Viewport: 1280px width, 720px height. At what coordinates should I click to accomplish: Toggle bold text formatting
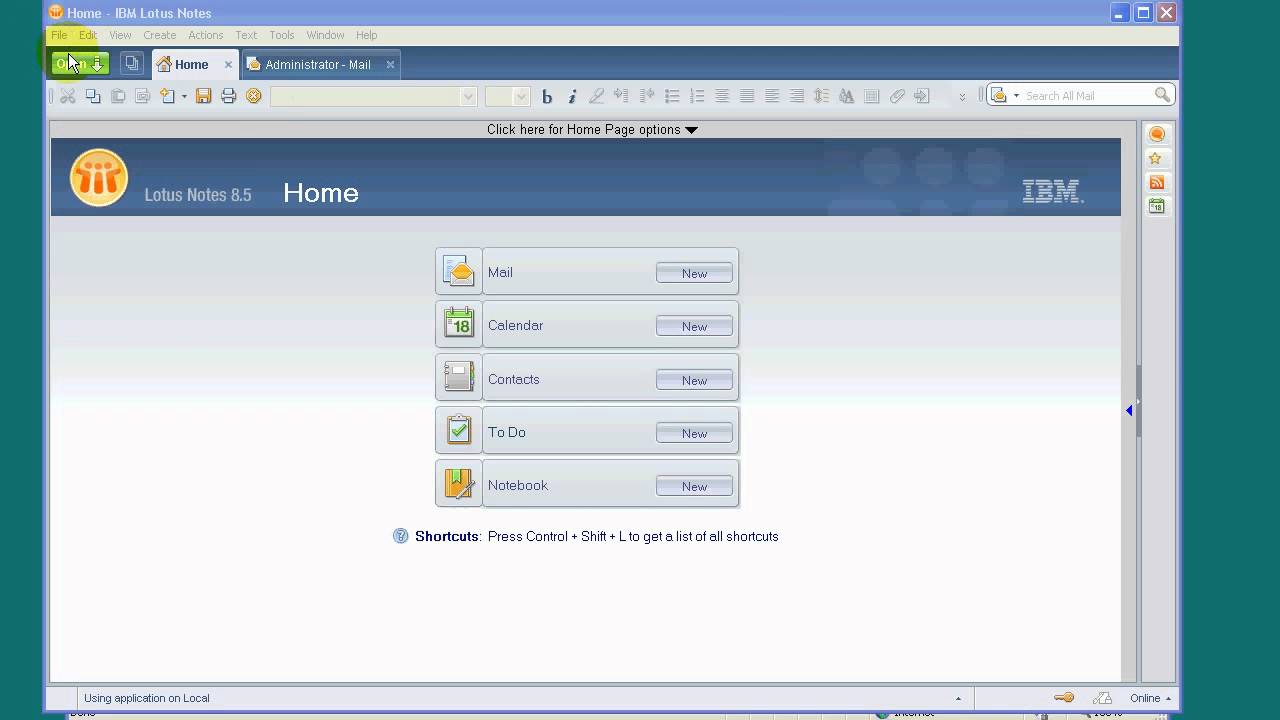547,96
